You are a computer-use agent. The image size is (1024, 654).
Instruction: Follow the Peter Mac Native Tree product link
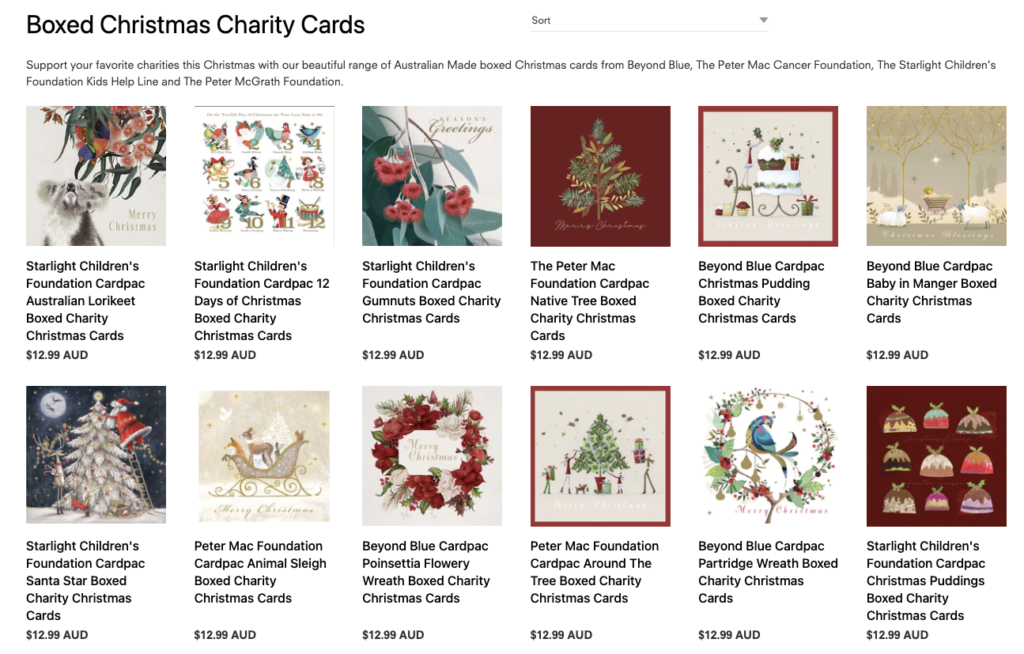(590, 301)
